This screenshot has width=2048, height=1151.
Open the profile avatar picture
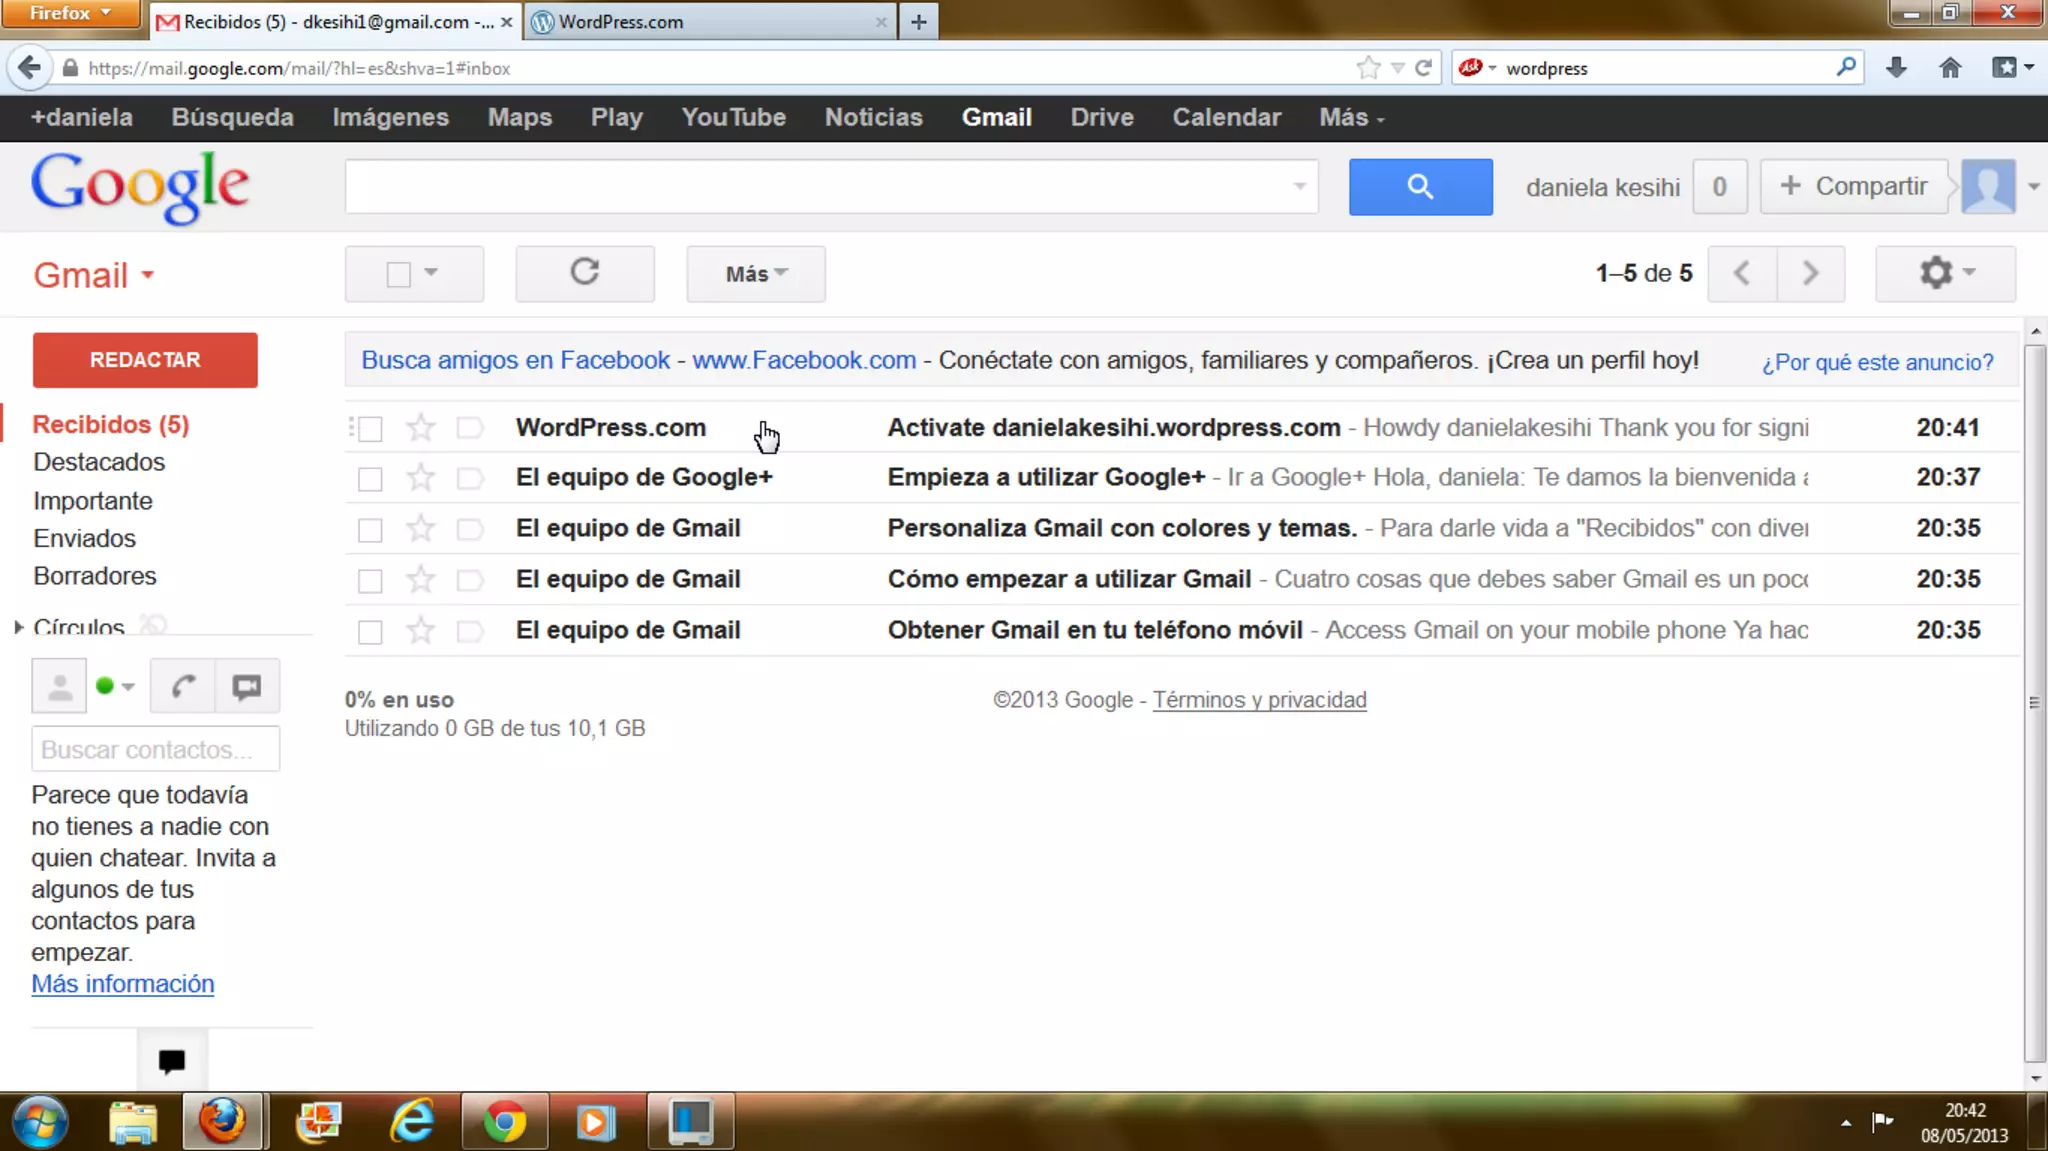coord(1988,186)
